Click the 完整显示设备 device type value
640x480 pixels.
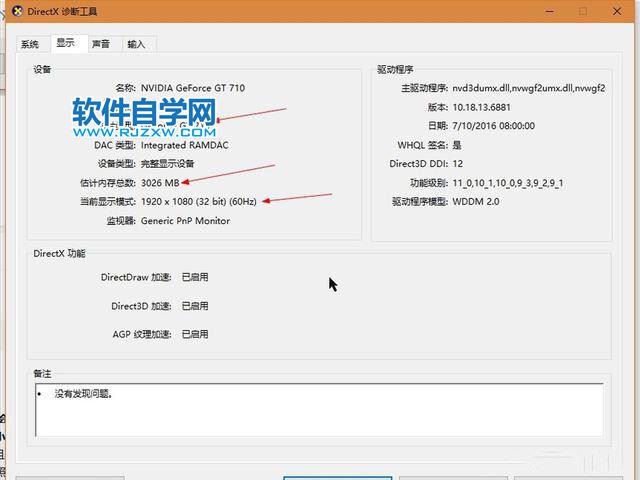[167, 164]
